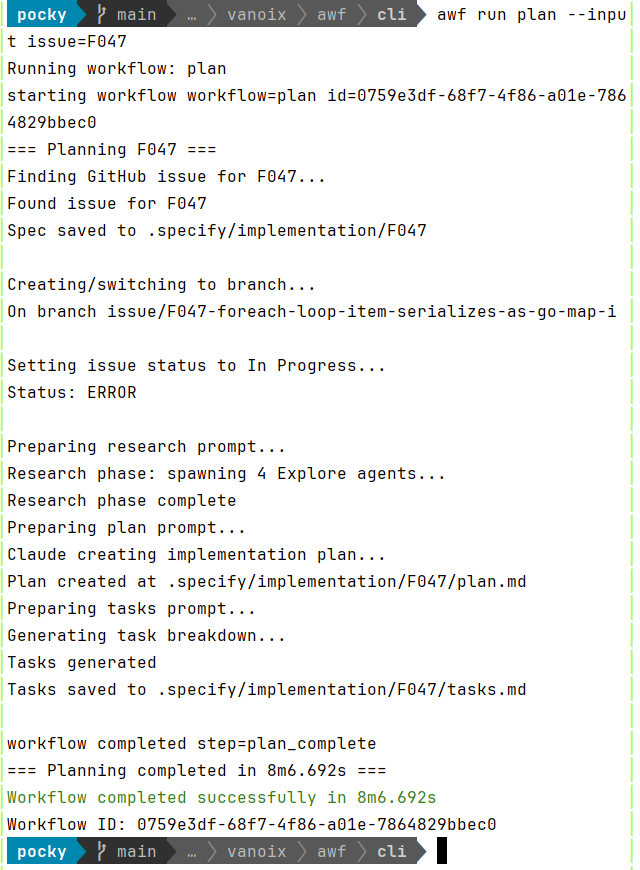Image resolution: width=640 pixels, height=870 pixels.
Task: Select the "cli" directory segment in the top prompt
Action: click(391, 14)
